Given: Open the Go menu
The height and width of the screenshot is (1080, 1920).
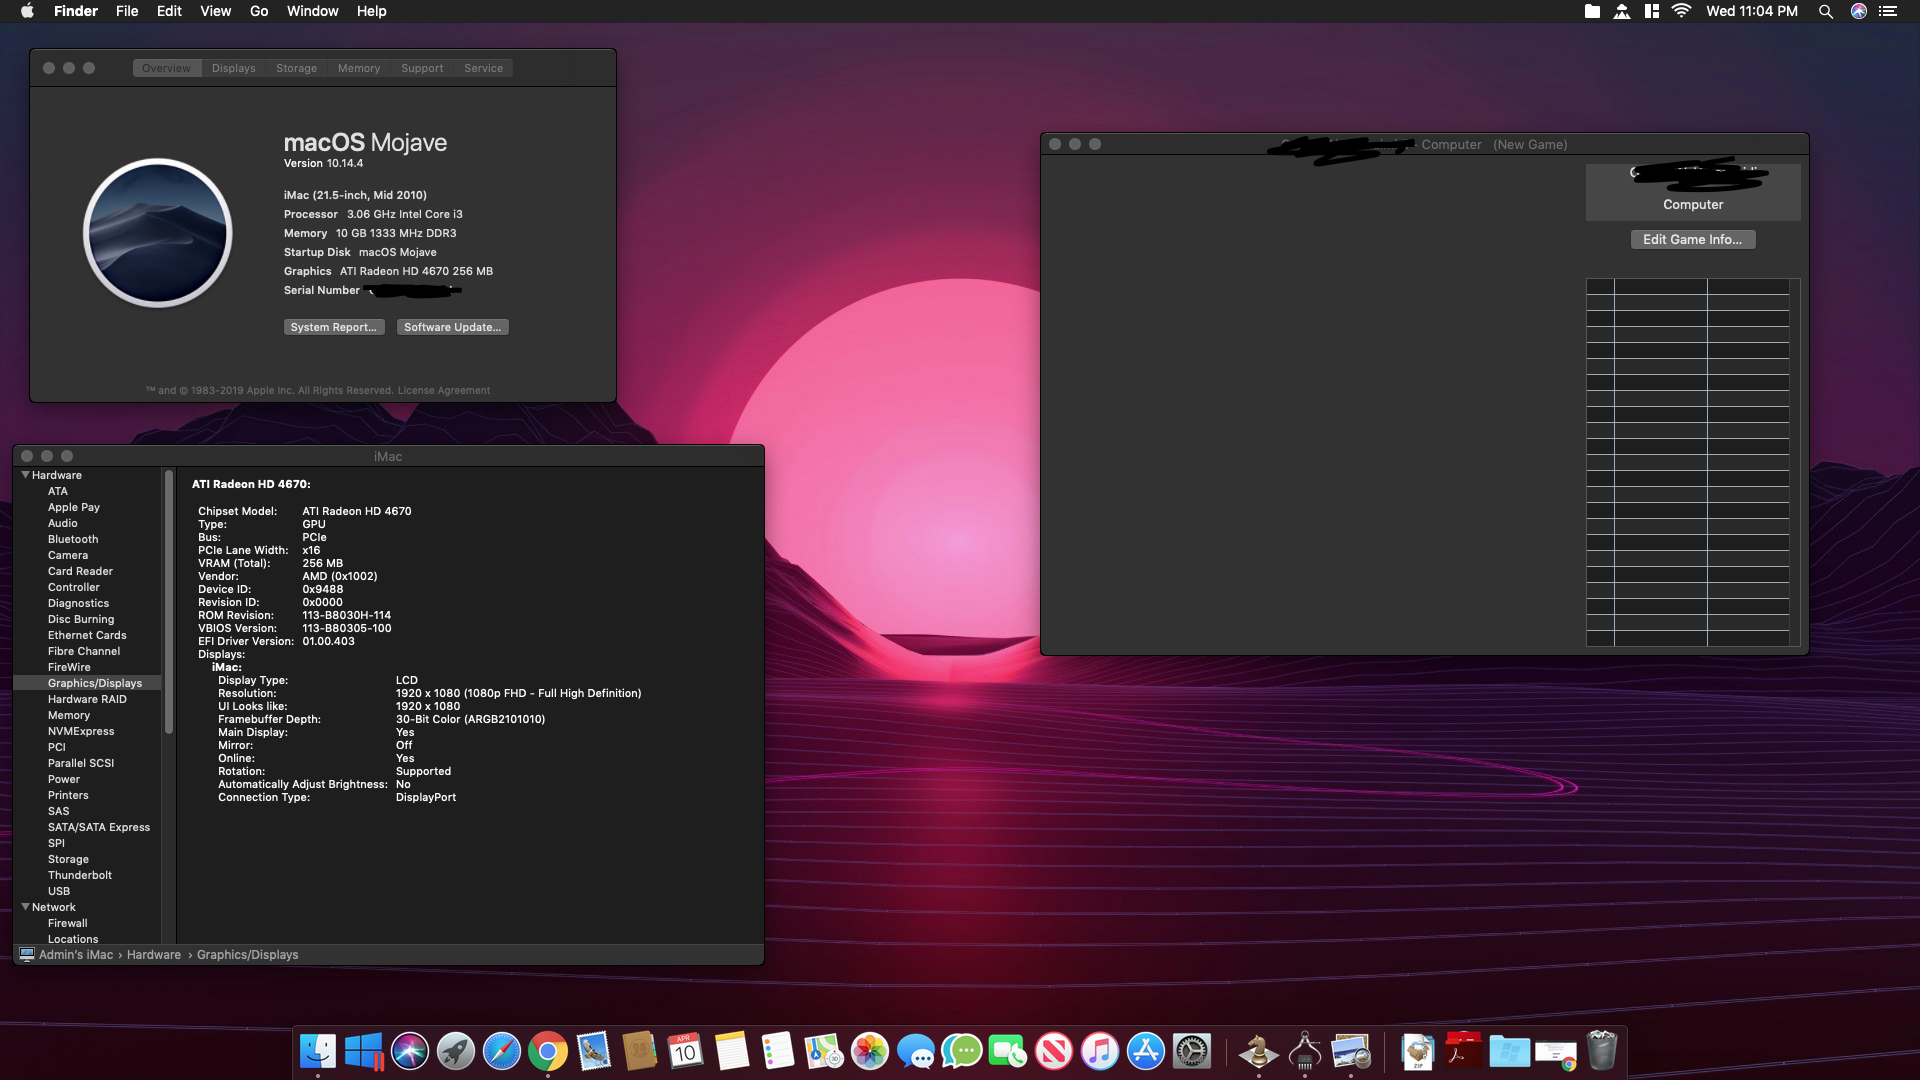Looking at the screenshot, I should coord(259,11).
